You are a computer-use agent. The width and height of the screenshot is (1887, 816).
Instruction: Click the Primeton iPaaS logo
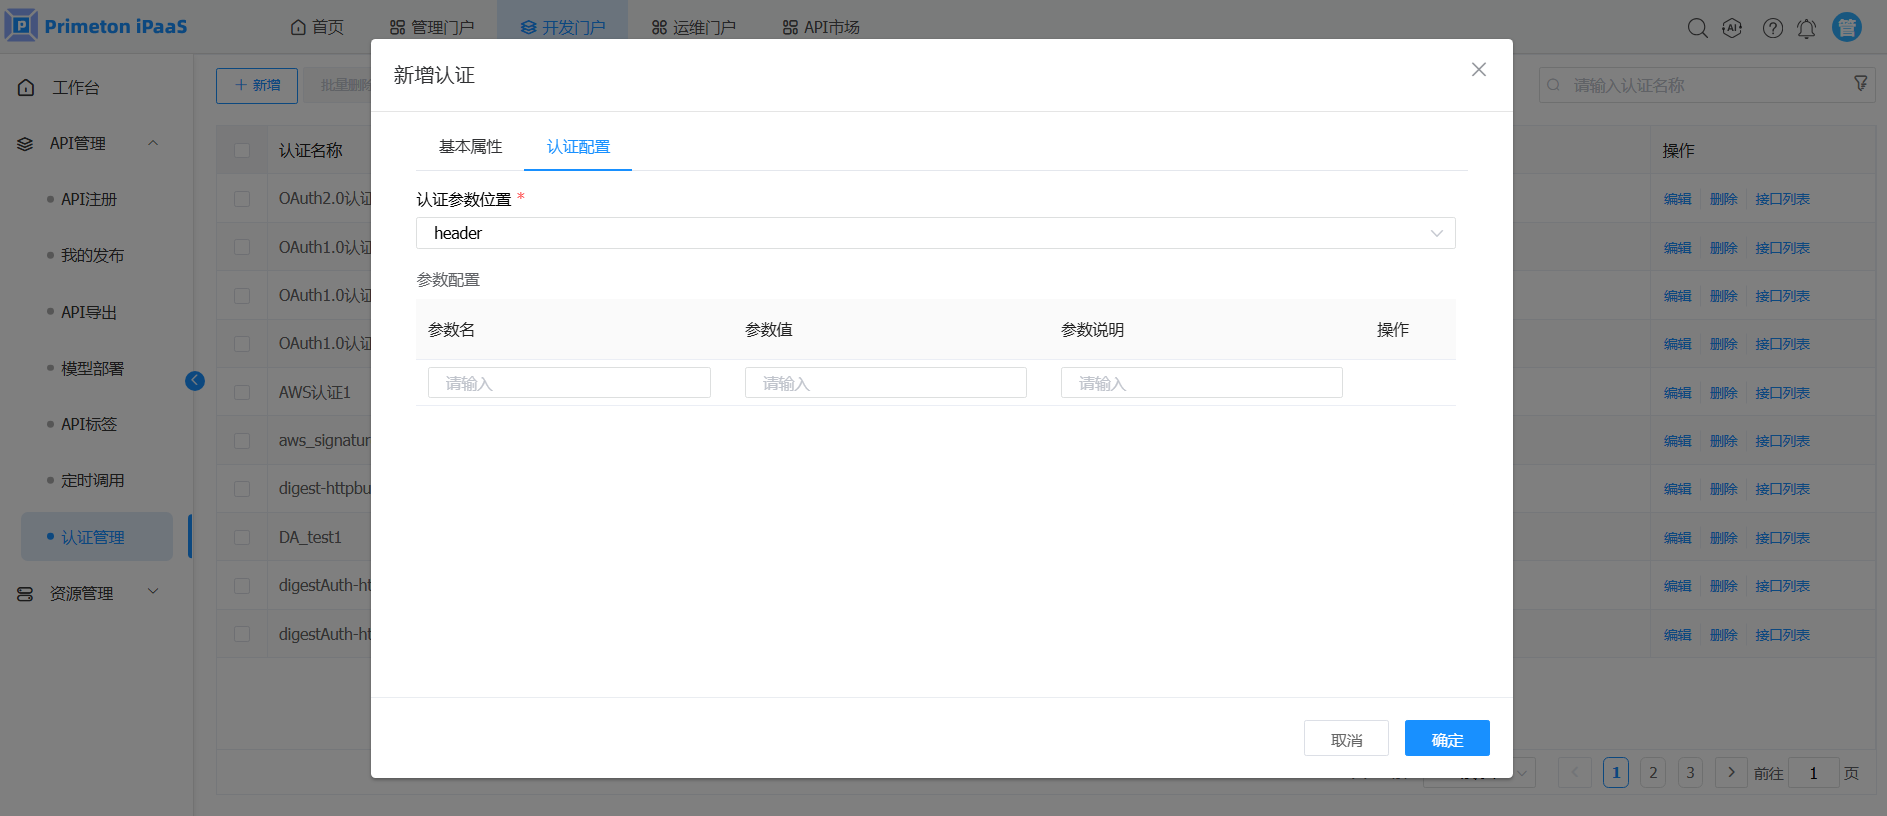[97, 26]
